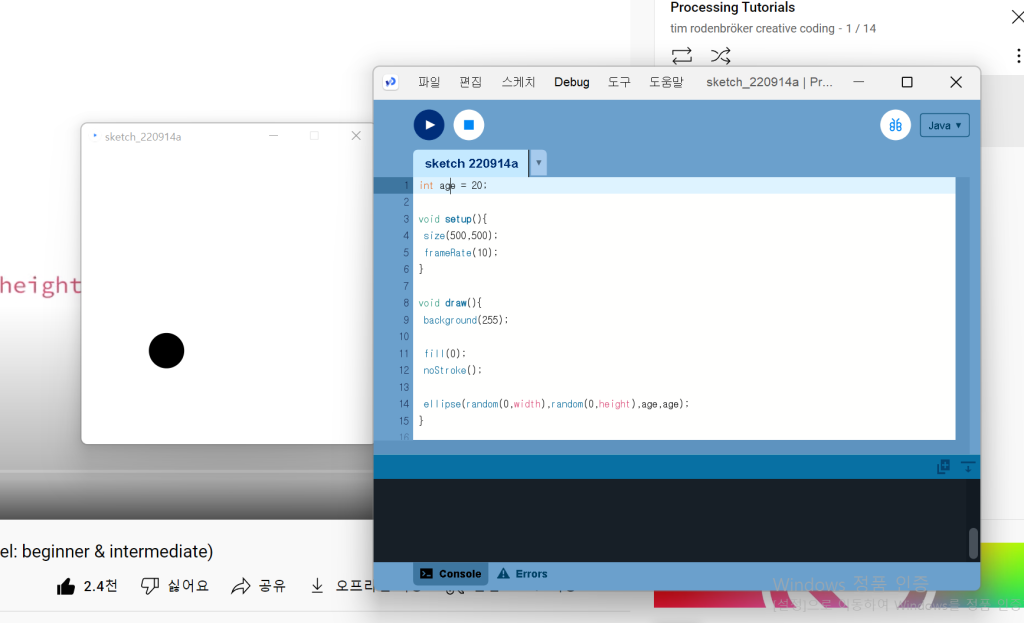The width and height of the screenshot is (1024, 623).
Task: Click the 'background(255);' line
Action: pyautogui.click(x=466, y=320)
